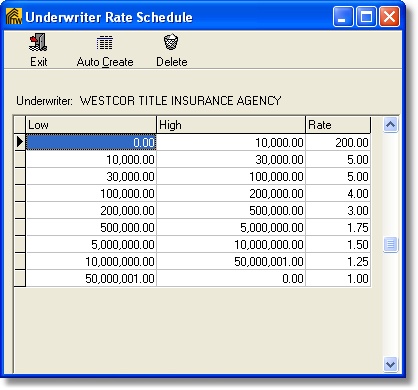Select the High cell showing 500,000.00

pos(231,210)
